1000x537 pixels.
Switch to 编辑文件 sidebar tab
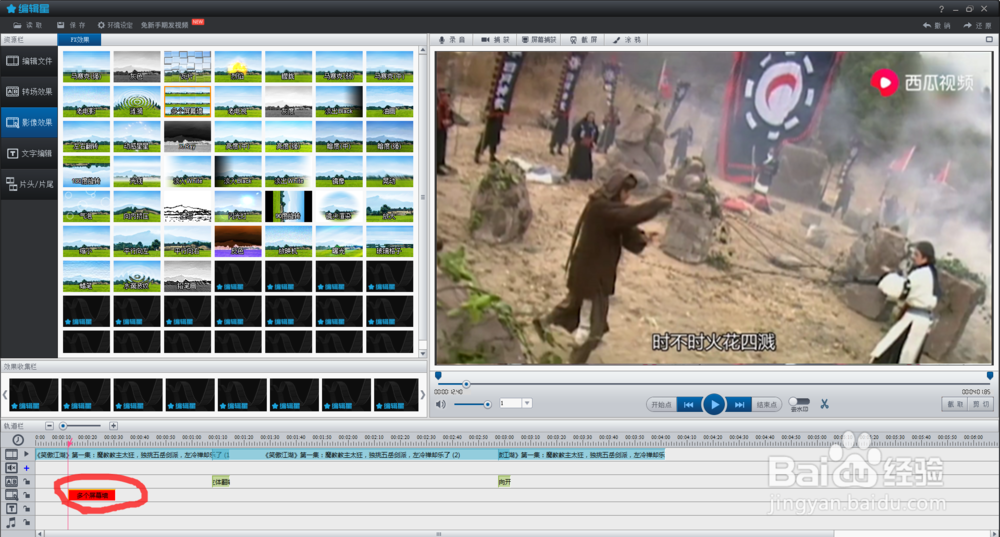(x=29, y=61)
